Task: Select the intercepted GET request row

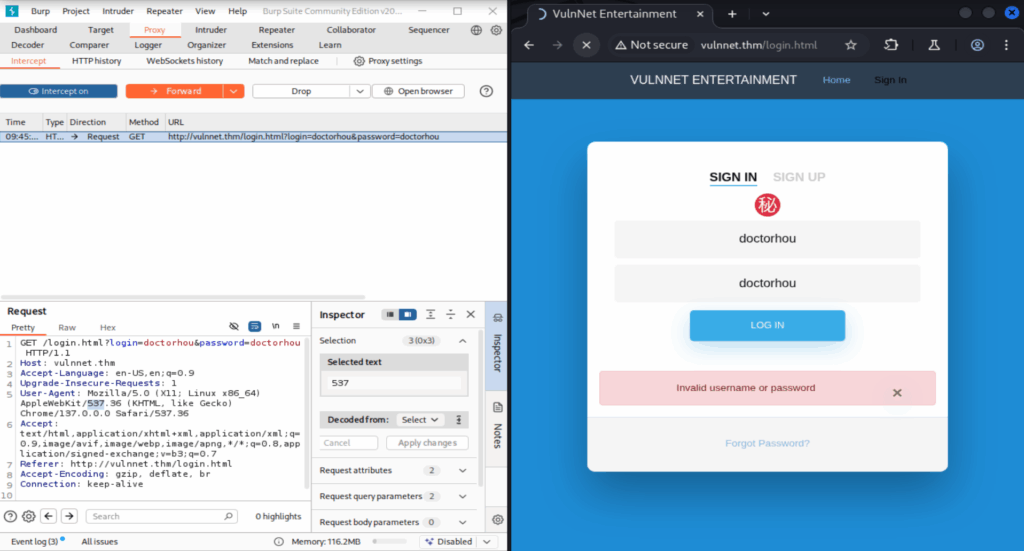Action: coord(253,136)
